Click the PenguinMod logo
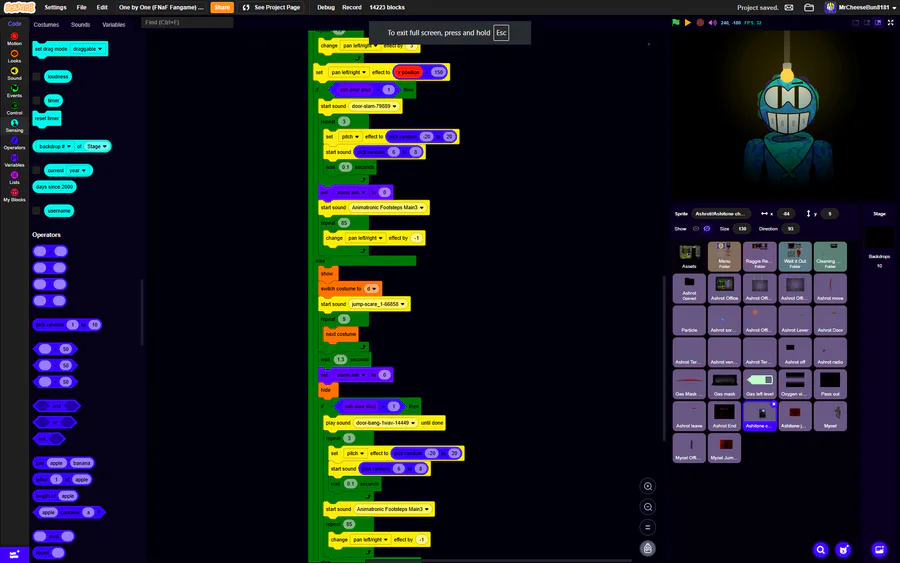The image size is (900, 563). [20, 7]
